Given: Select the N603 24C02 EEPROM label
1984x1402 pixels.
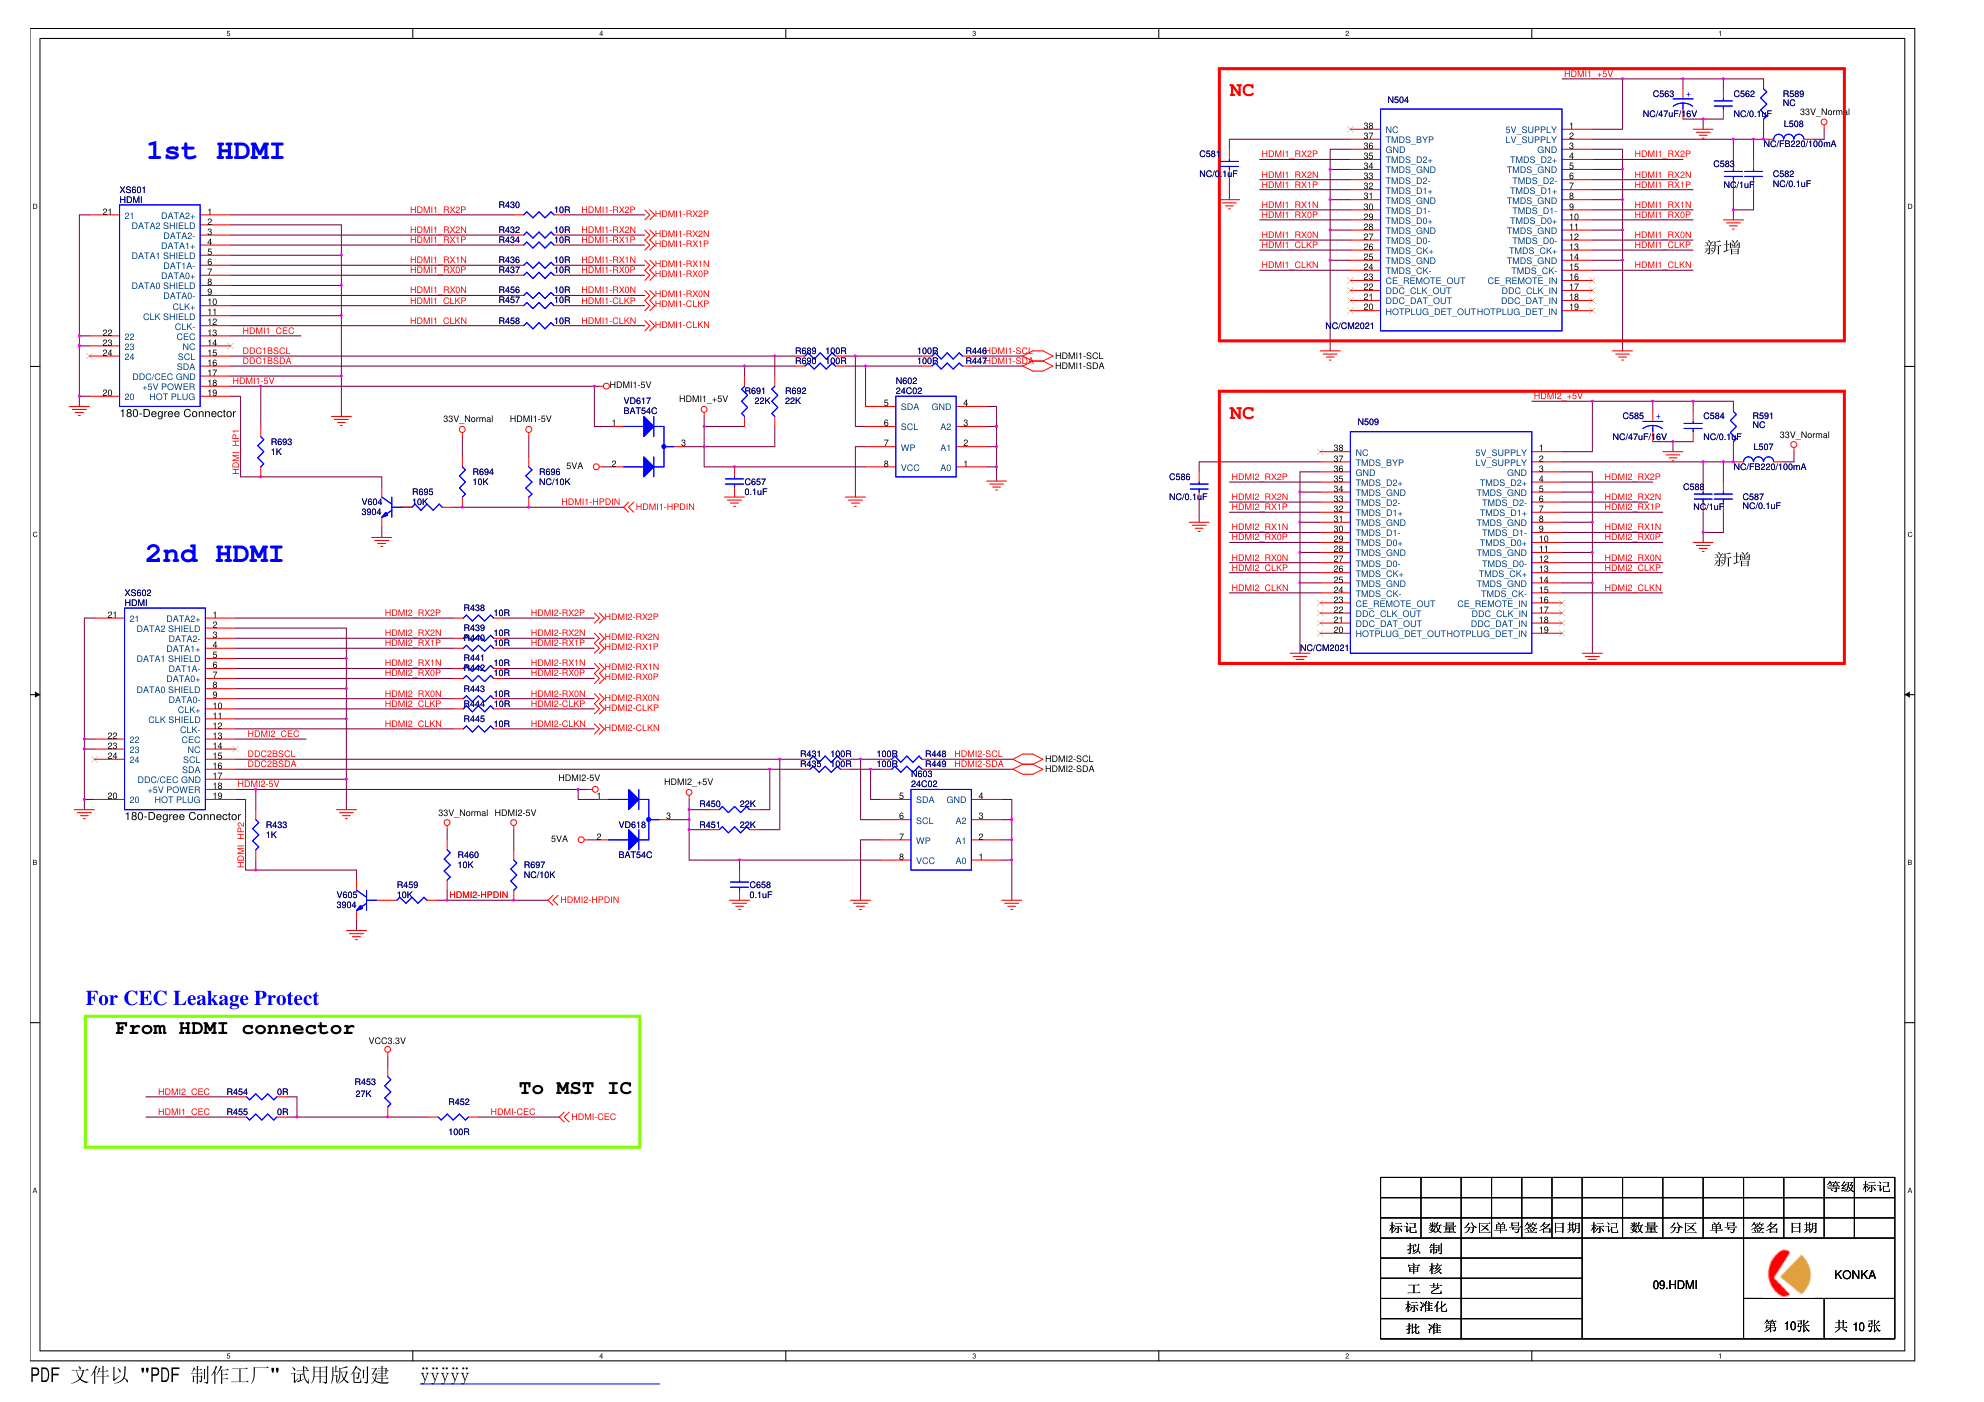Looking at the screenshot, I should pos(923,779).
